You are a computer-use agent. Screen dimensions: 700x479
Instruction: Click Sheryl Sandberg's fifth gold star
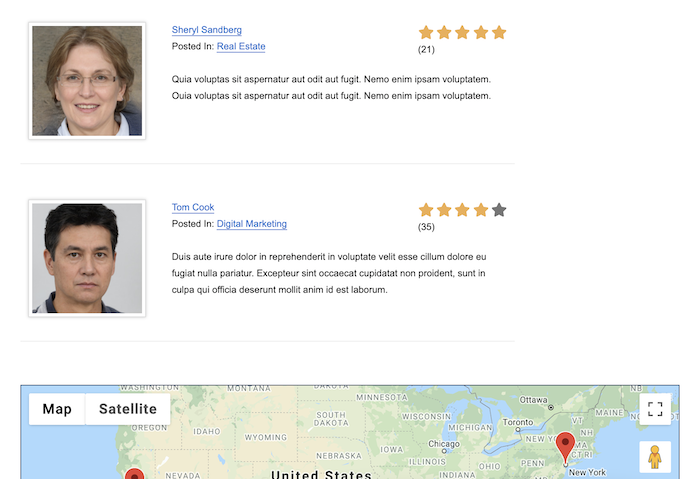click(x=499, y=32)
